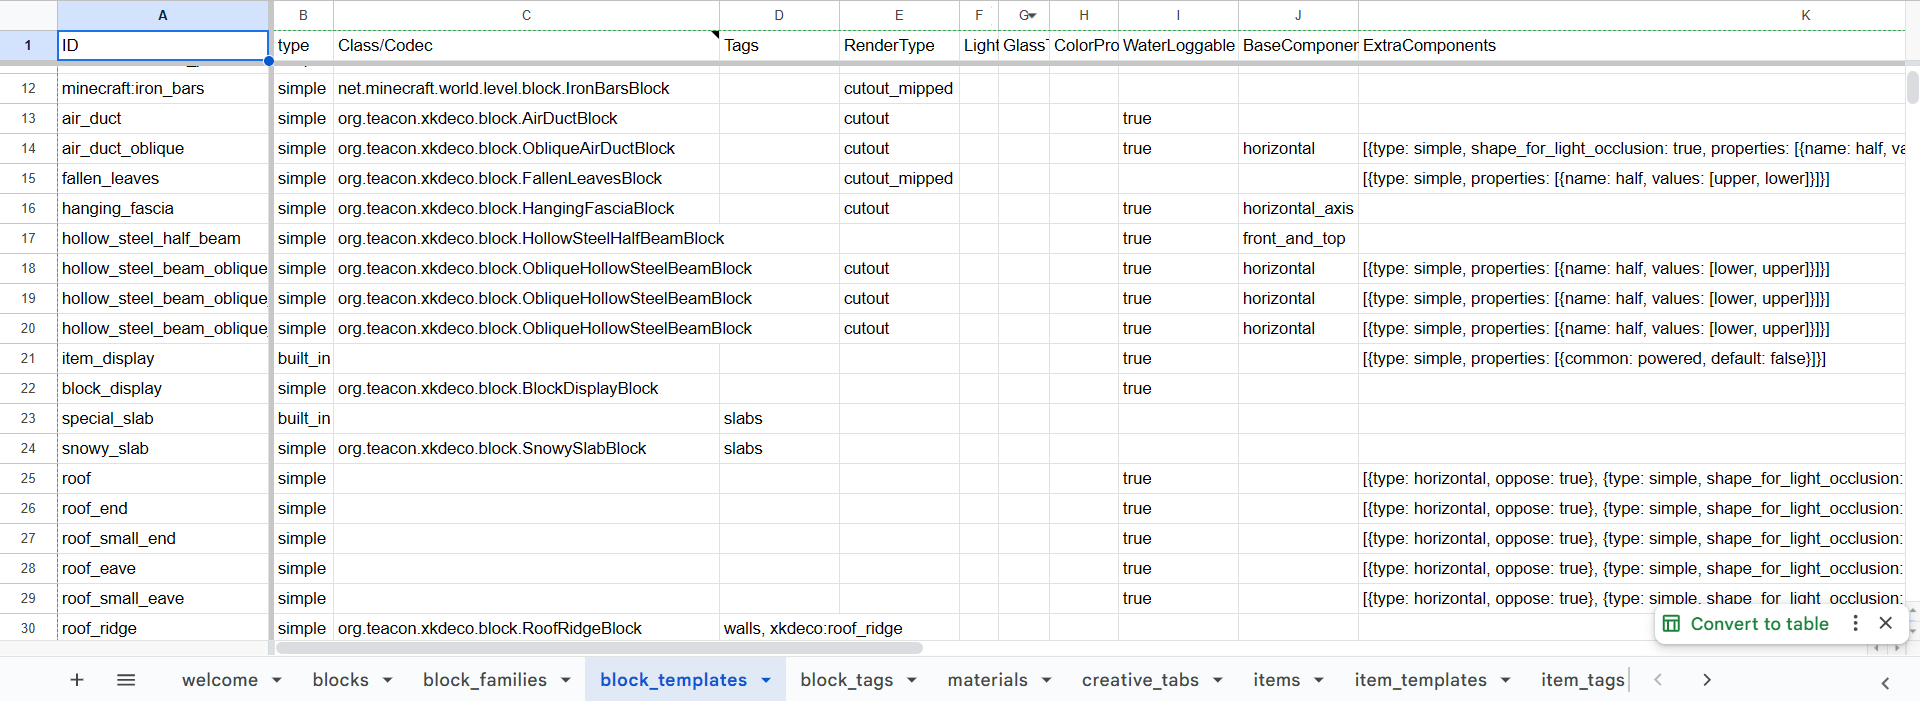Click the horizontal scrollbar thumb
The height and width of the screenshot is (701, 1920).
click(x=598, y=648)
